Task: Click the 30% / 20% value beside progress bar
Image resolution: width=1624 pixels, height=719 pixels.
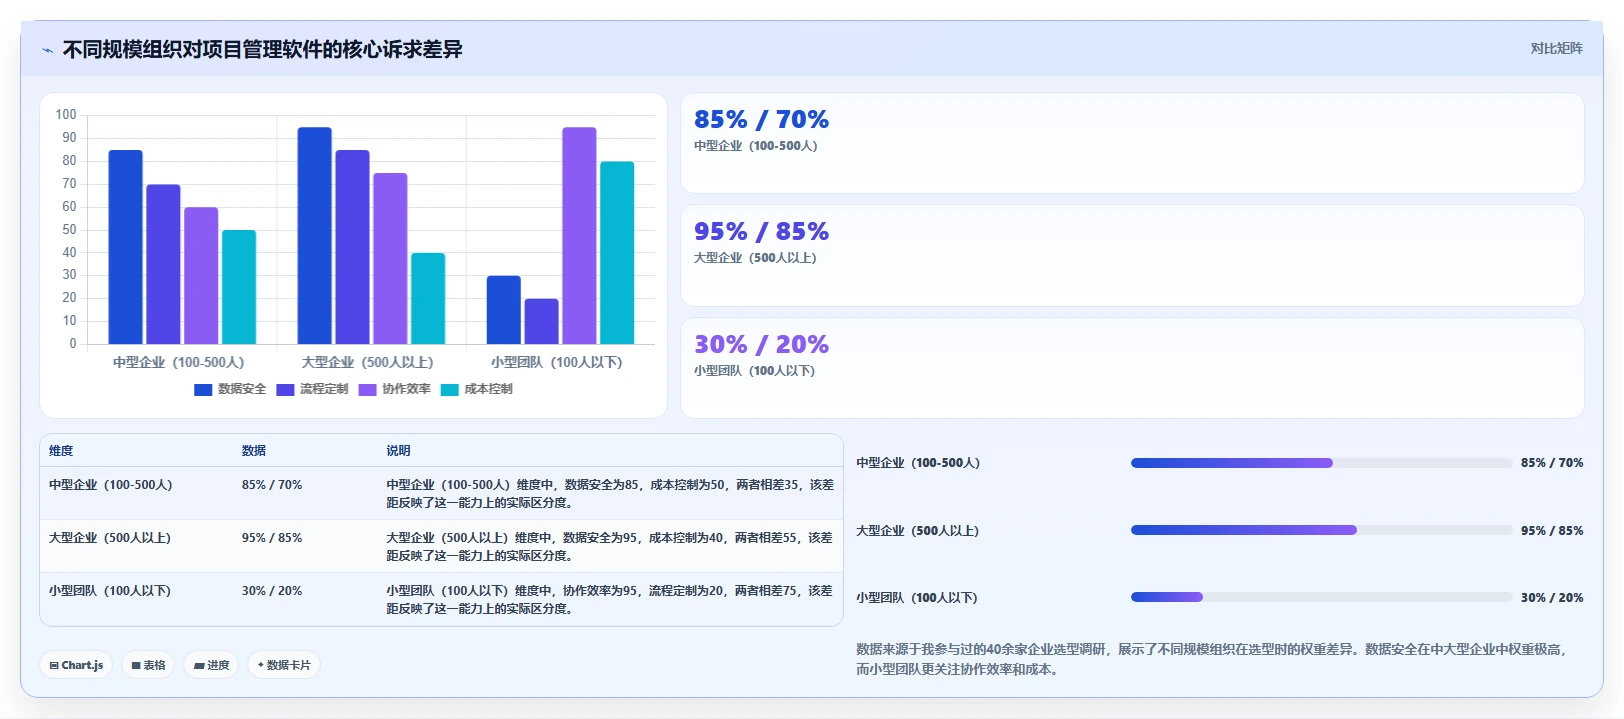Action: tap(1552, 598)
